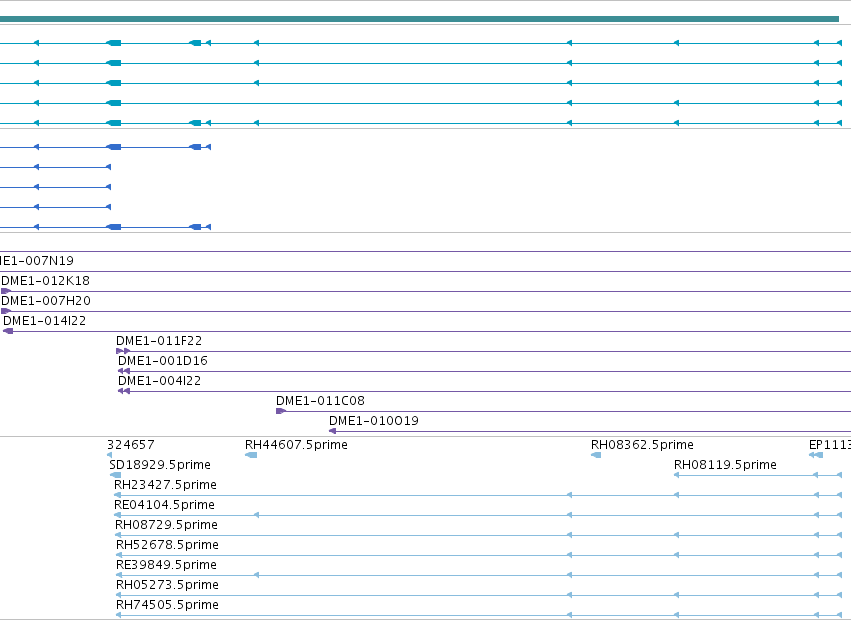Select the teal gene span bar at top
Image resolution: width=851 pixels, height=620 pixels.
(x=419, y=19)
